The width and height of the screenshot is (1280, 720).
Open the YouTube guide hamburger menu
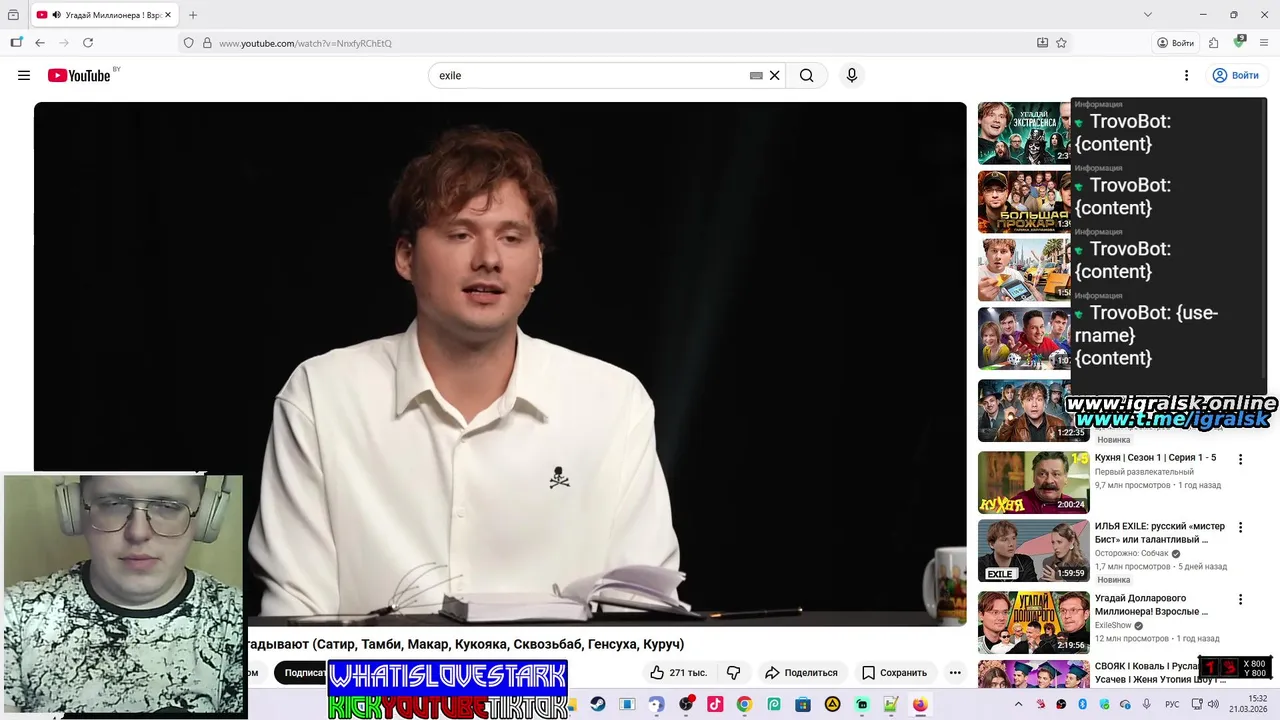tap(24, 75)
